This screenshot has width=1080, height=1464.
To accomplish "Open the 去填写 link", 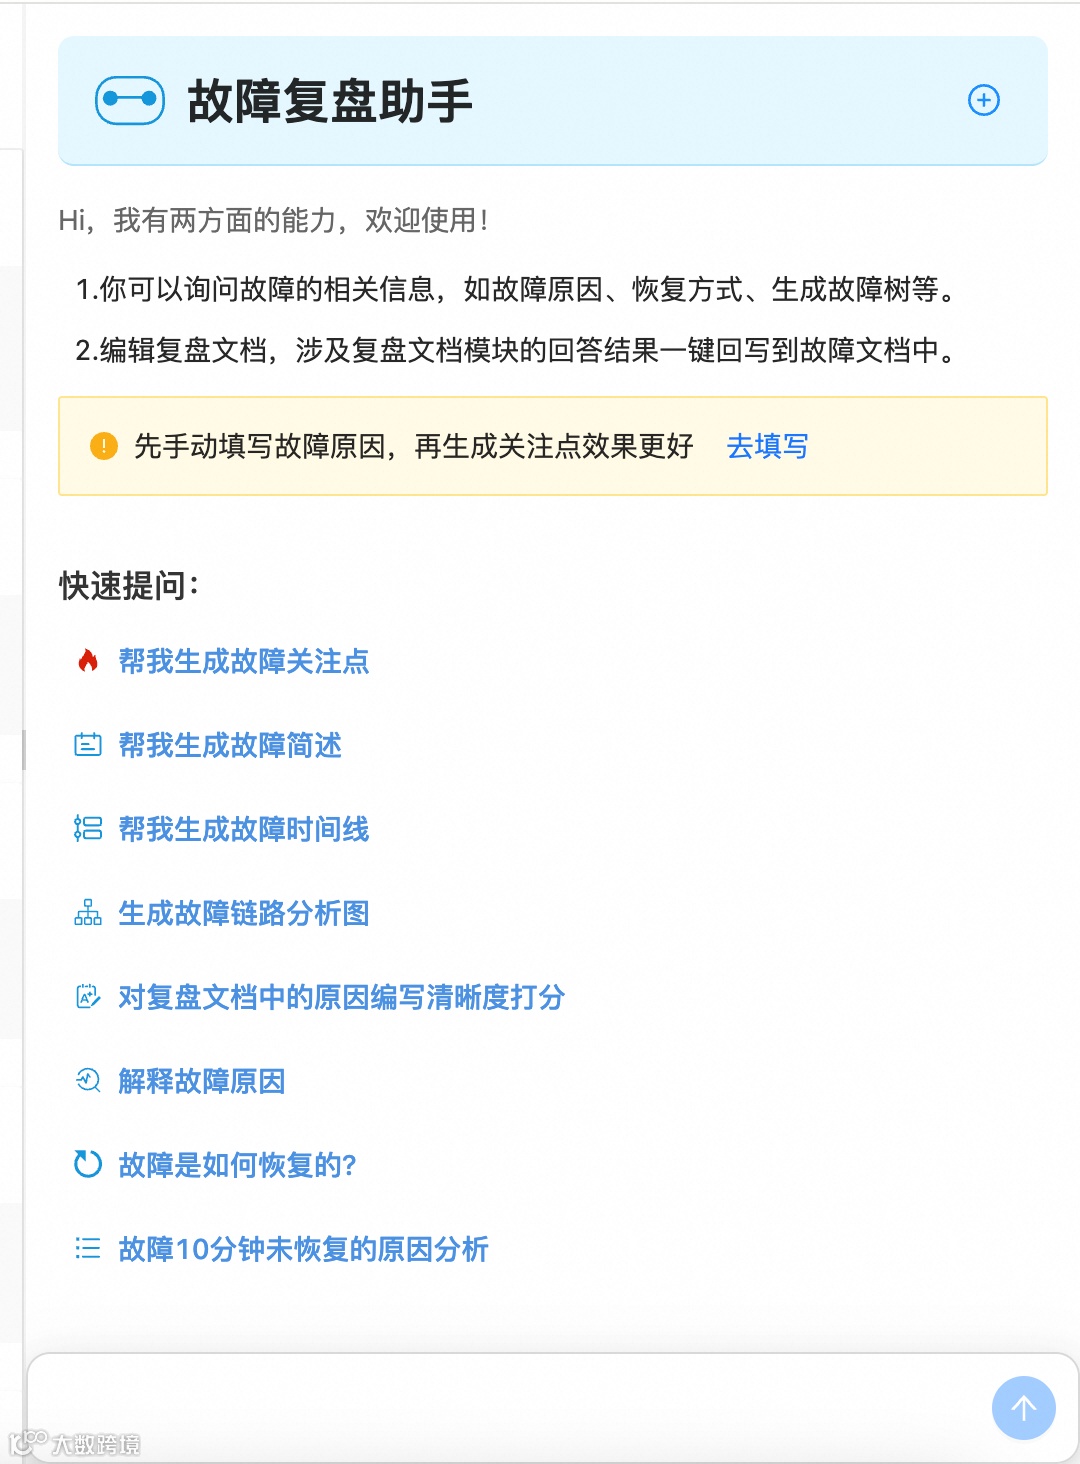I will coord(767,446).
